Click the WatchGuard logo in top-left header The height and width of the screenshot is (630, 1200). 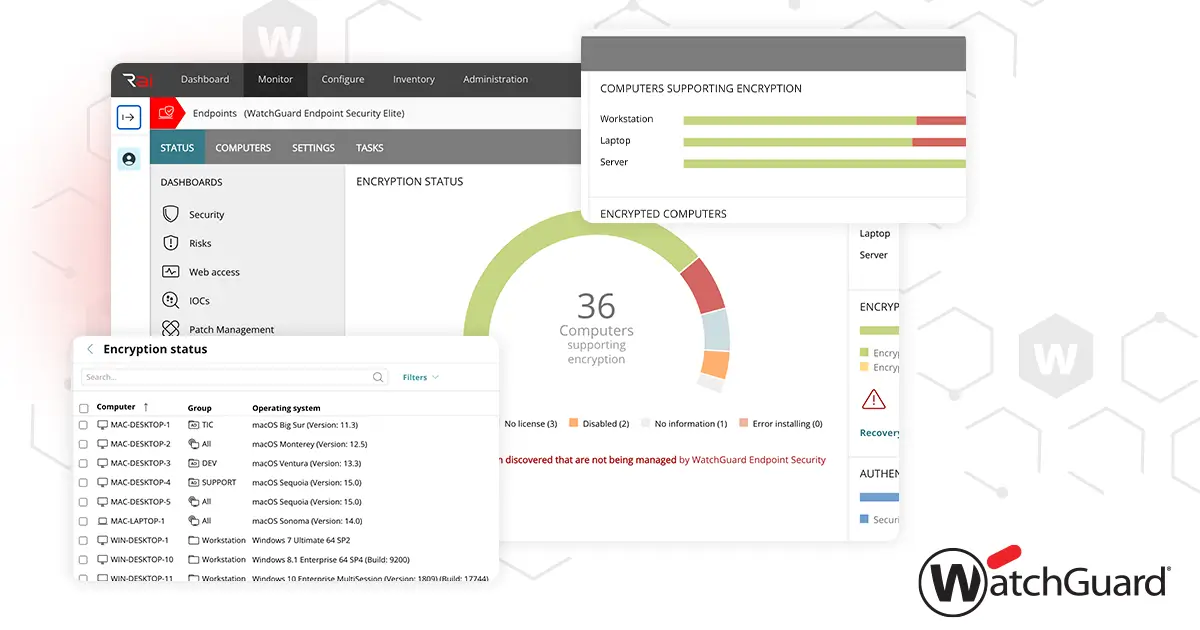point(136,80)
